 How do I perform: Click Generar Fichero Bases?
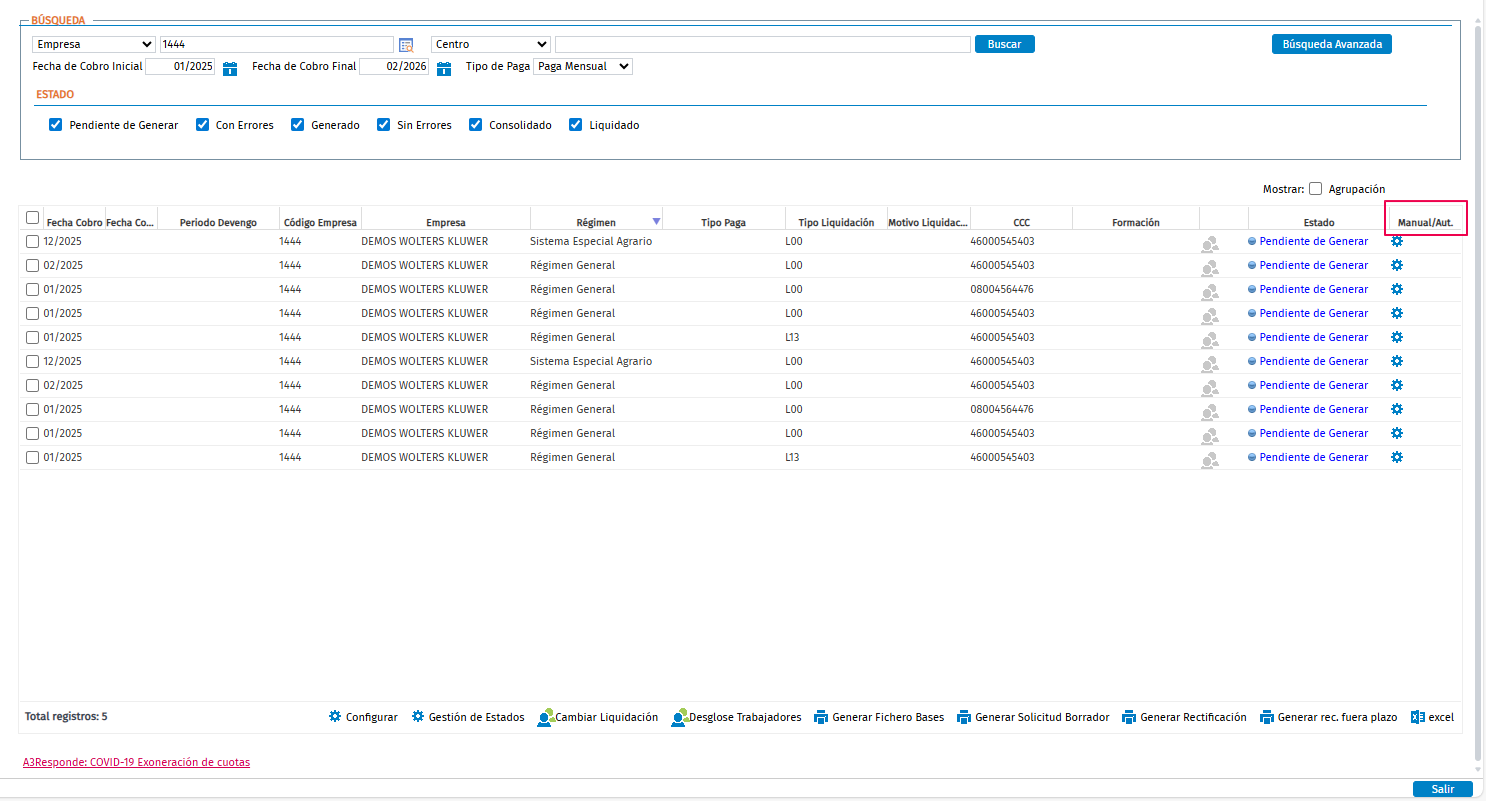pos(879,717)
